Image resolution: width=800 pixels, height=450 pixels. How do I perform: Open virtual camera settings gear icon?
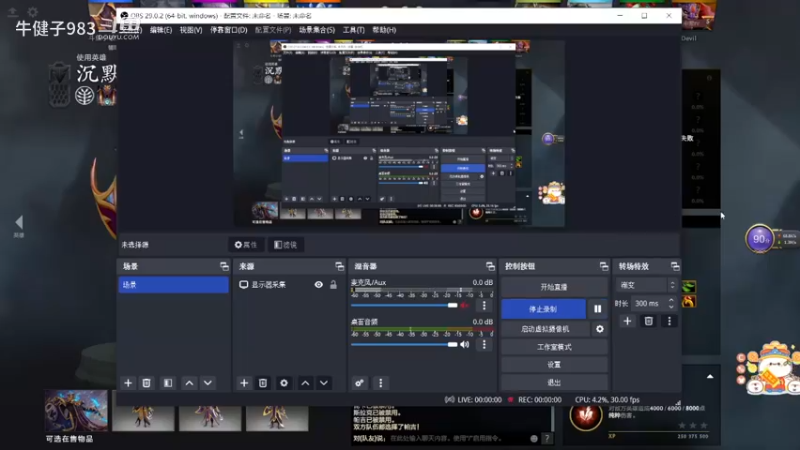pyautogui.click(x=600, y=329)
